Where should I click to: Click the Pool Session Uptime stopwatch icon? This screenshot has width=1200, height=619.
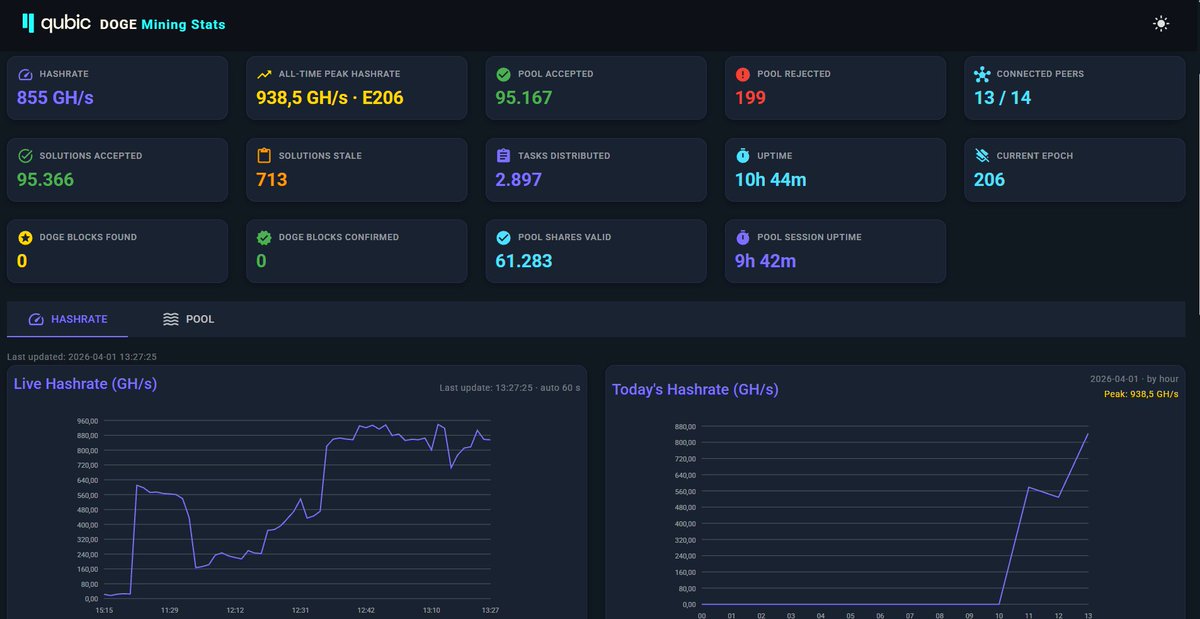[743, 238]
